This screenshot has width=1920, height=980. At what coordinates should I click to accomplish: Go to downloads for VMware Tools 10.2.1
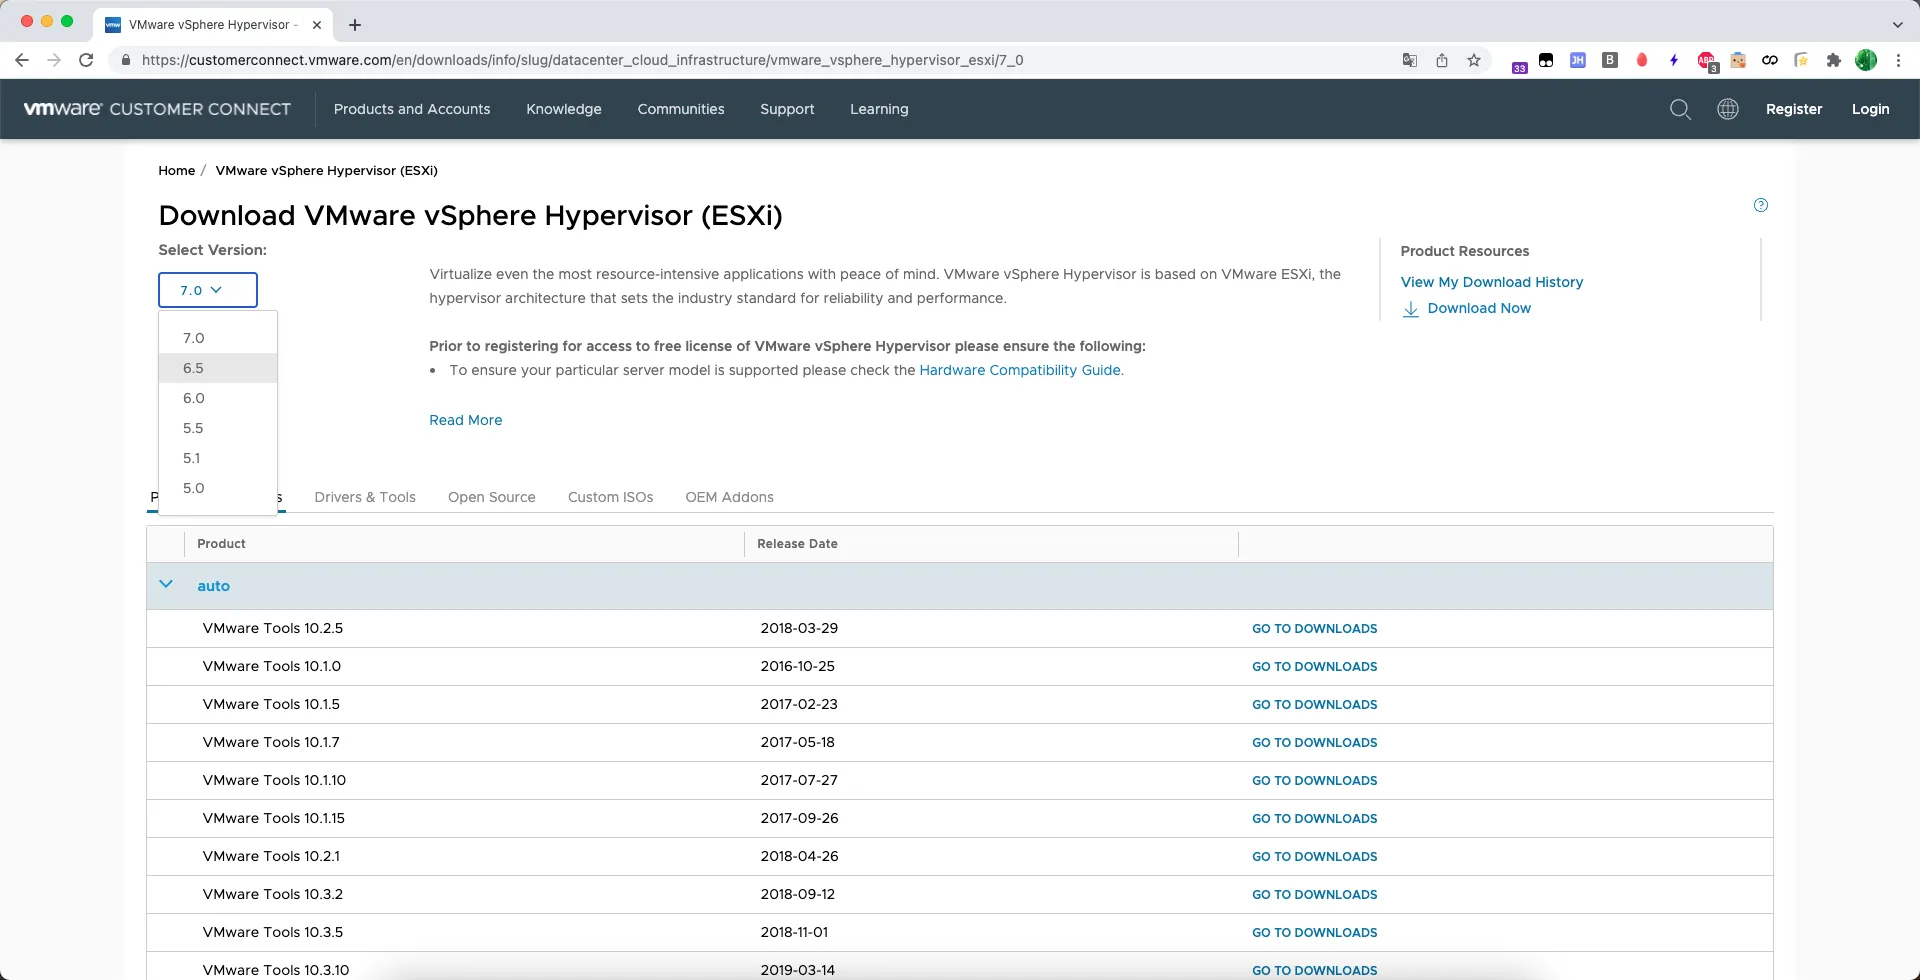tap(1314, 856)
